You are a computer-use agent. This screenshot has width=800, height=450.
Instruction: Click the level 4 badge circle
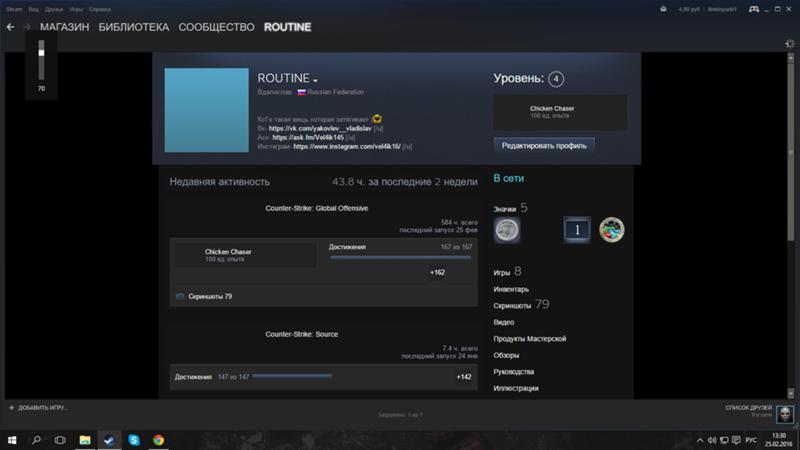[x=556, y=79]
